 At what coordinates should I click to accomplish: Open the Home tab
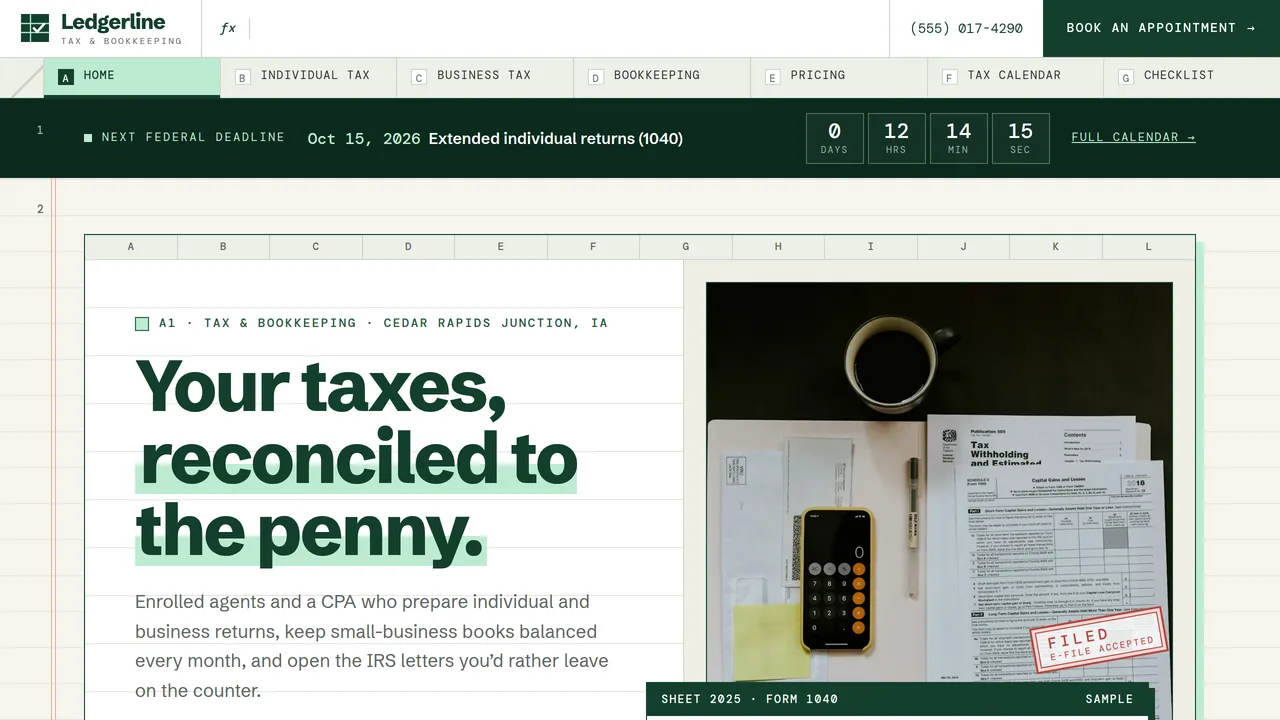point(132,77)
